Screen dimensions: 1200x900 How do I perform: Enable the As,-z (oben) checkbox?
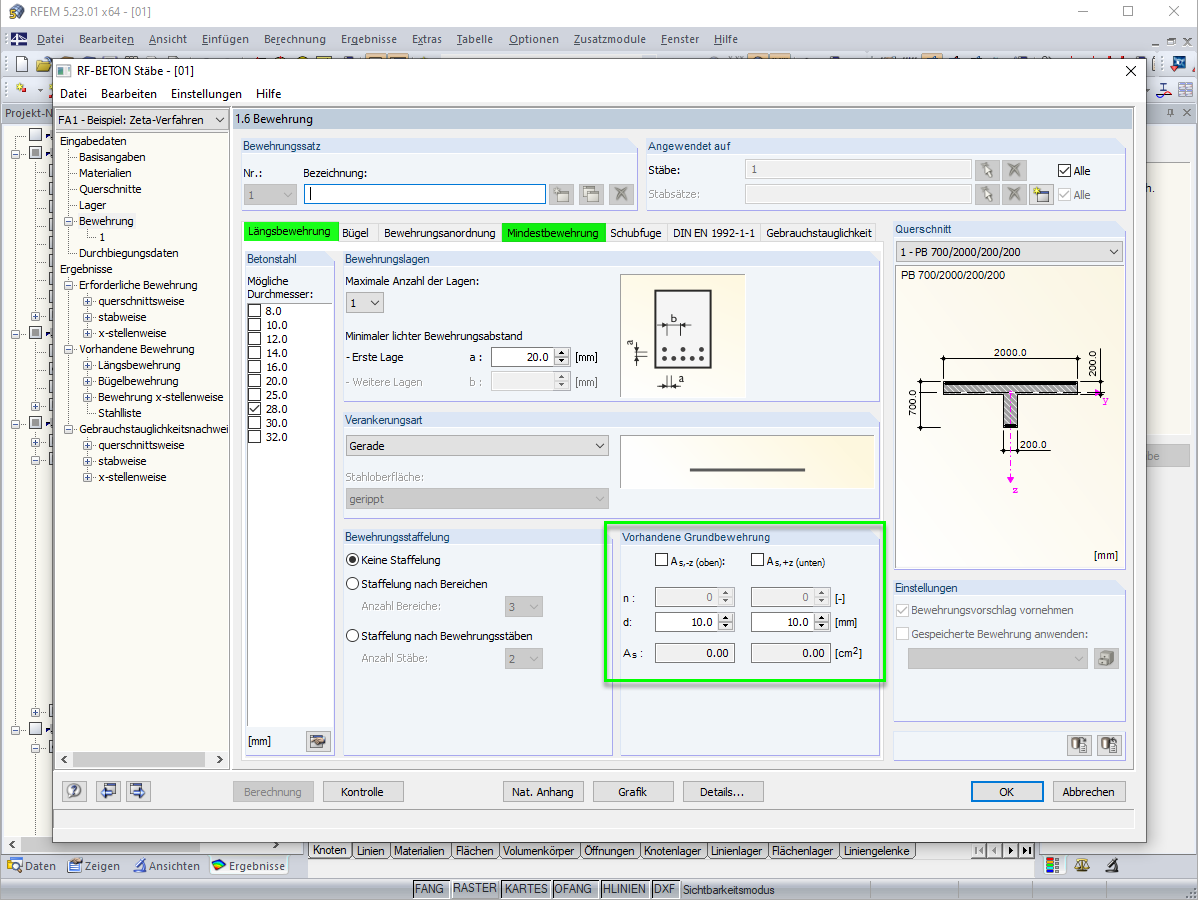click(661, 559)
